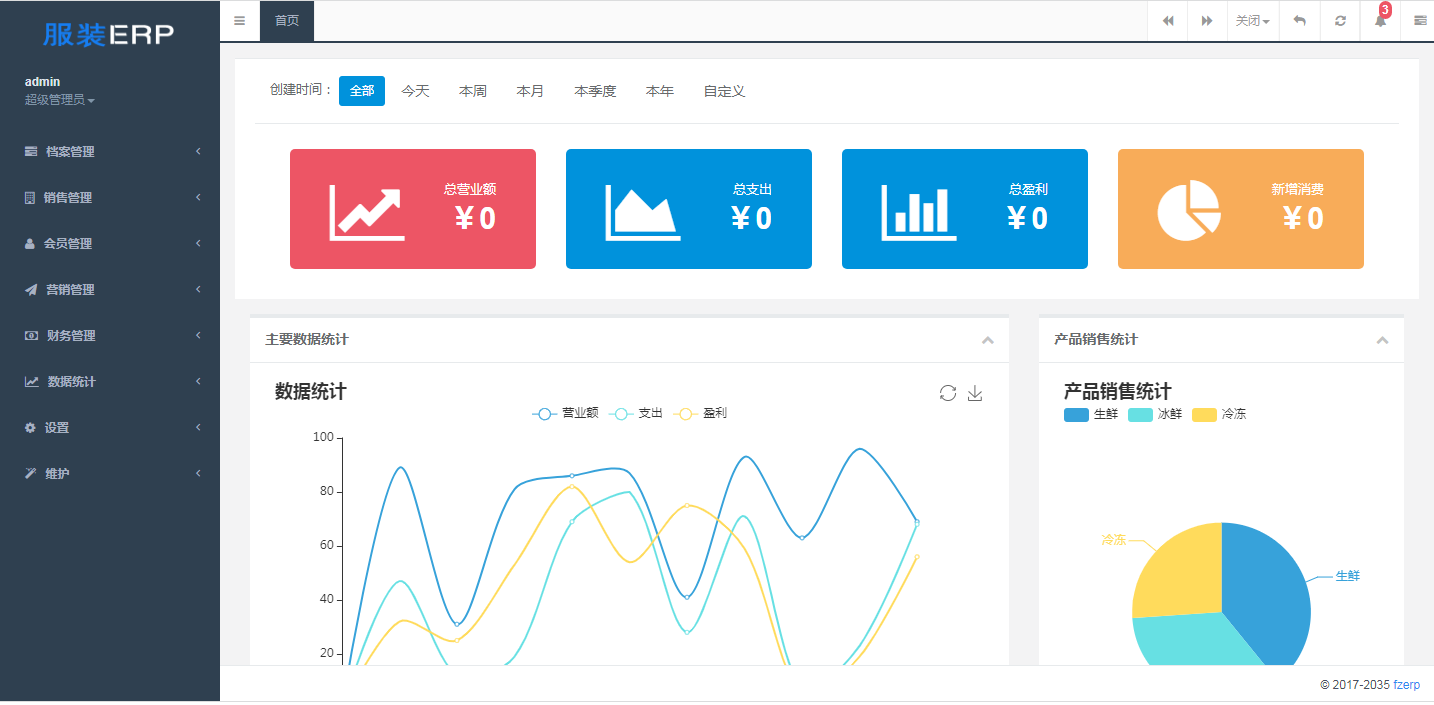Toggle 支出 series in chart legend
1434x705 pixels.
(x=639, y=413)
